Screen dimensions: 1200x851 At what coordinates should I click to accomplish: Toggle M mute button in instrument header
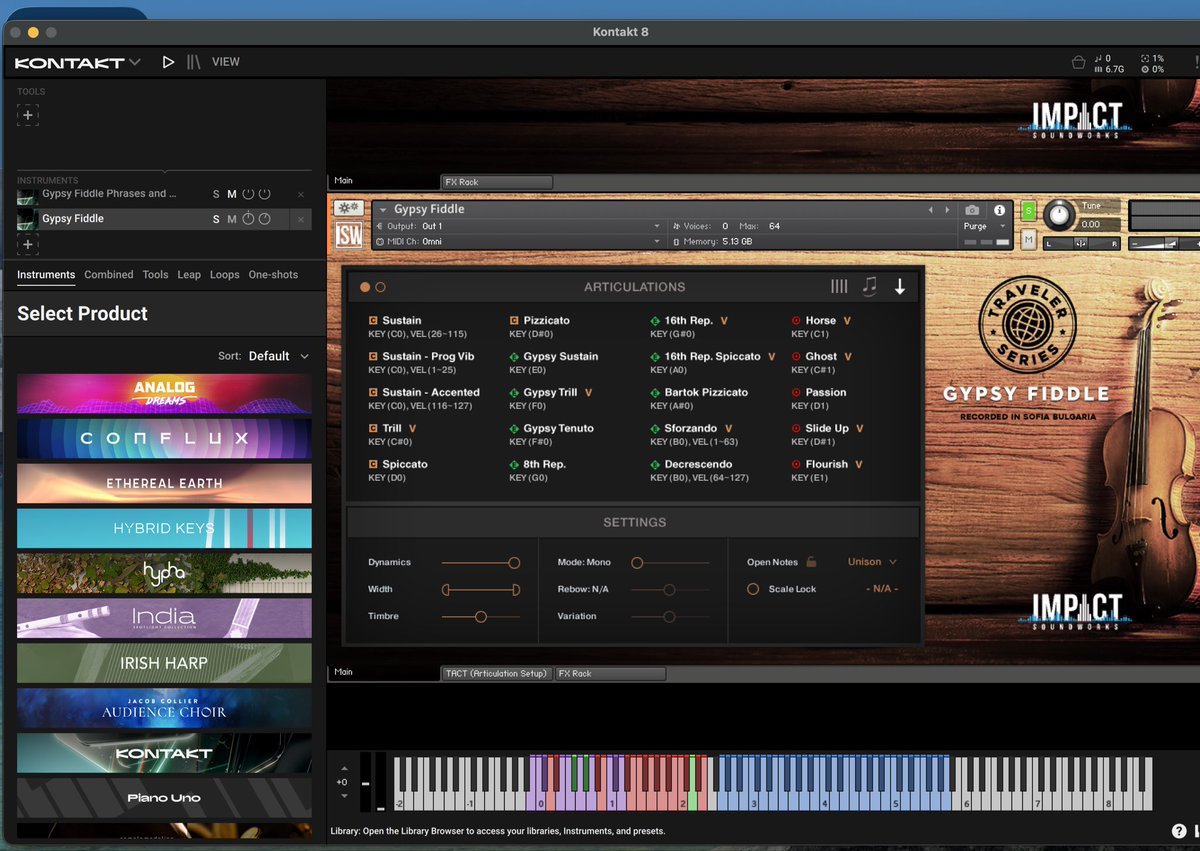(x=1028, y=240)
